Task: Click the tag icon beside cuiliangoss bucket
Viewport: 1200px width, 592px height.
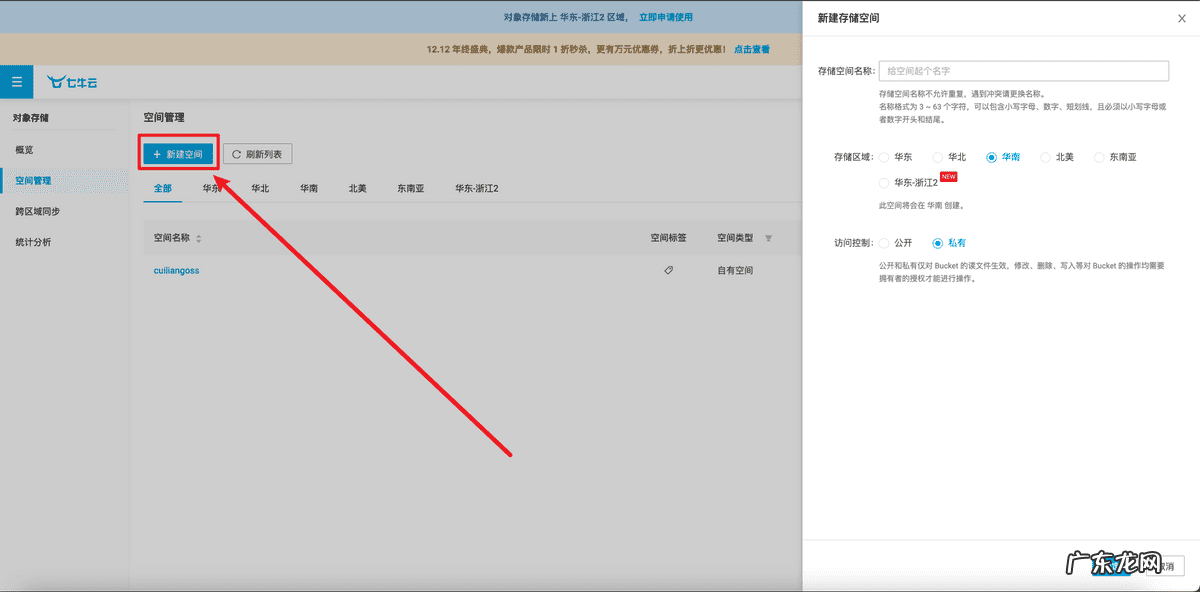Action: coord(669,270)
